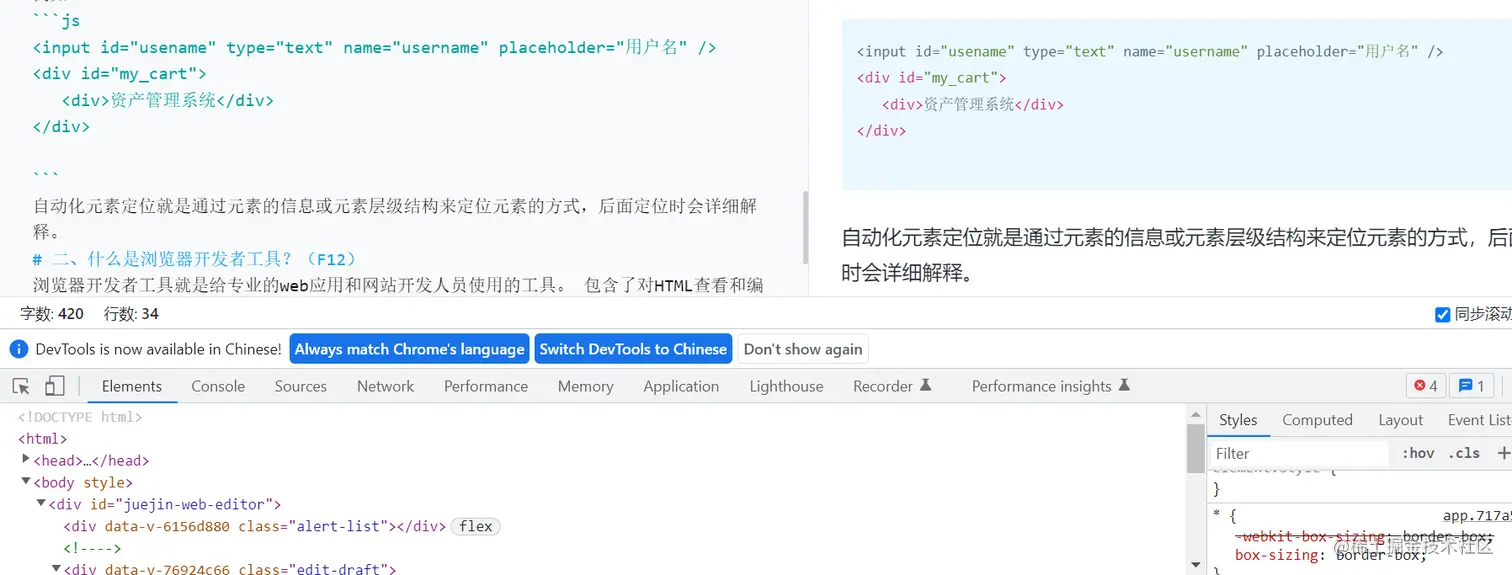The width and height of the screenshot is (1512, 575).
Task: Select the Computed sidebar tab
Action: (x=1317, y=420)
